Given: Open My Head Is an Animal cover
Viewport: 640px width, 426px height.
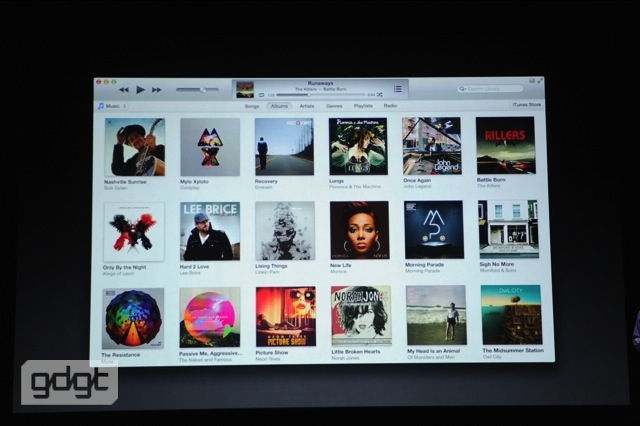Looking at the screenshot, I should tap(436, 315).
